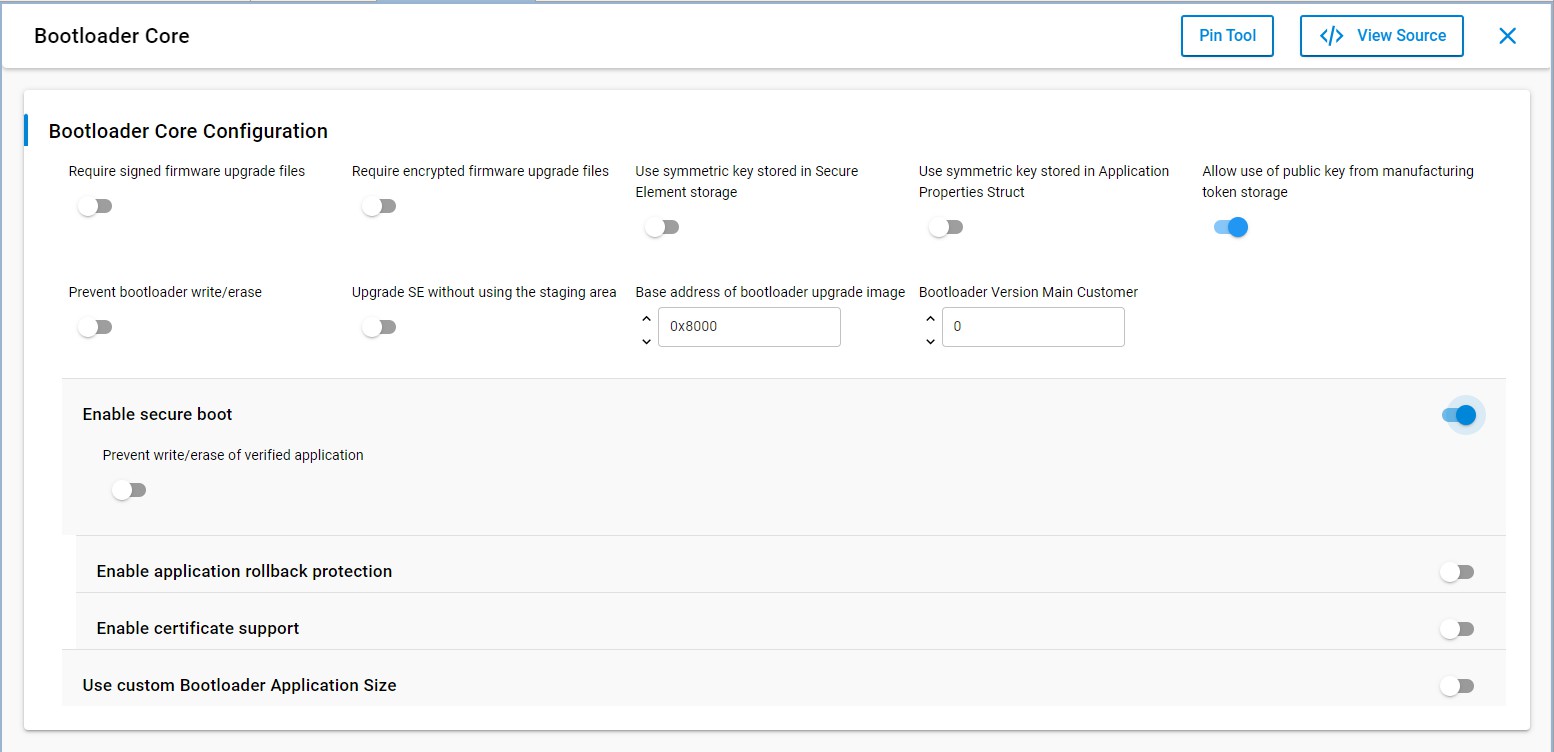Click the View Source button

(x=1381, y=35)
